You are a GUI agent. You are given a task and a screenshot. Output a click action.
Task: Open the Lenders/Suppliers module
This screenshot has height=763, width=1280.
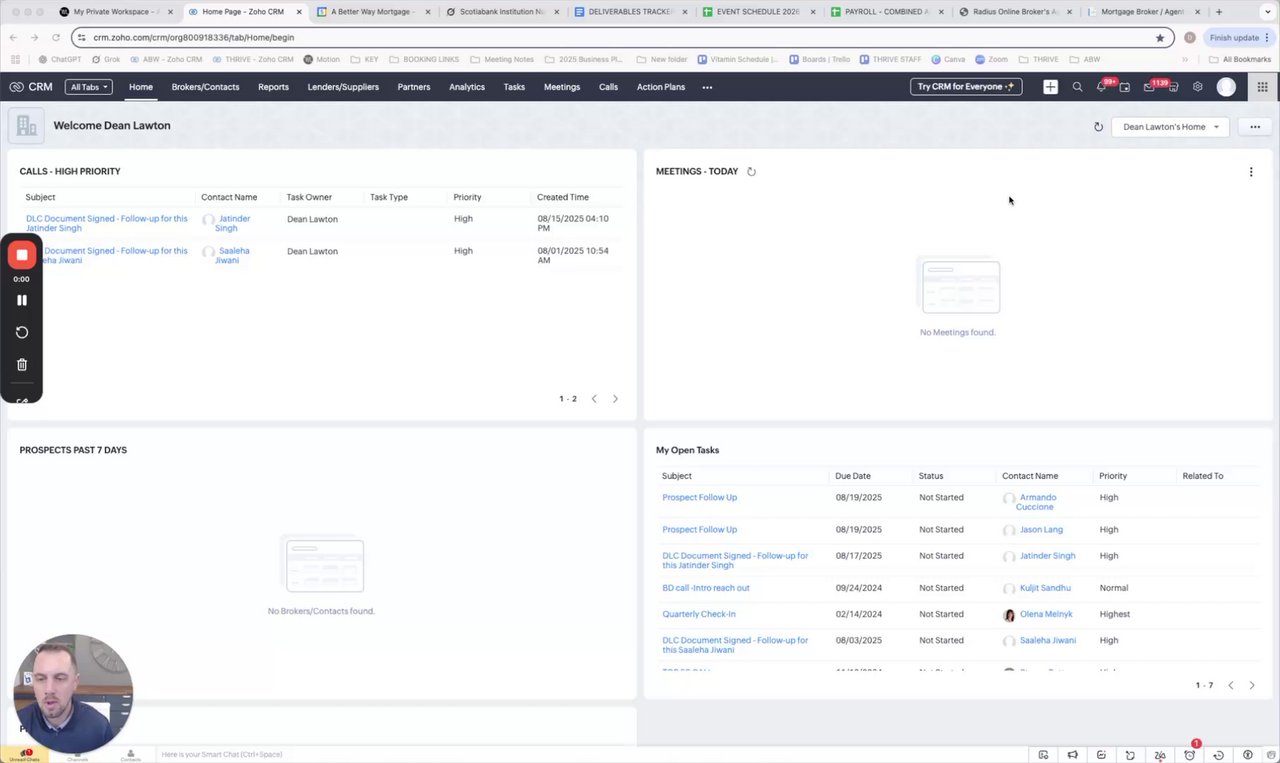(343, 87)
